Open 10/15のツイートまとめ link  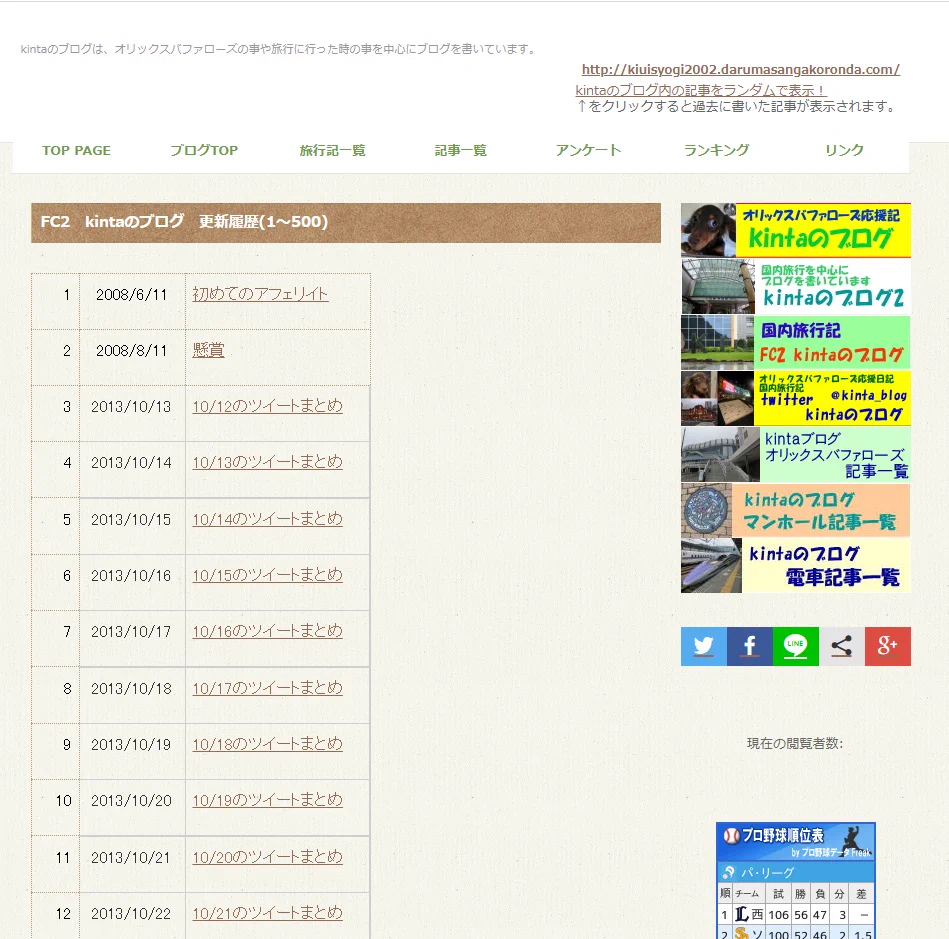tap(268, 575)
